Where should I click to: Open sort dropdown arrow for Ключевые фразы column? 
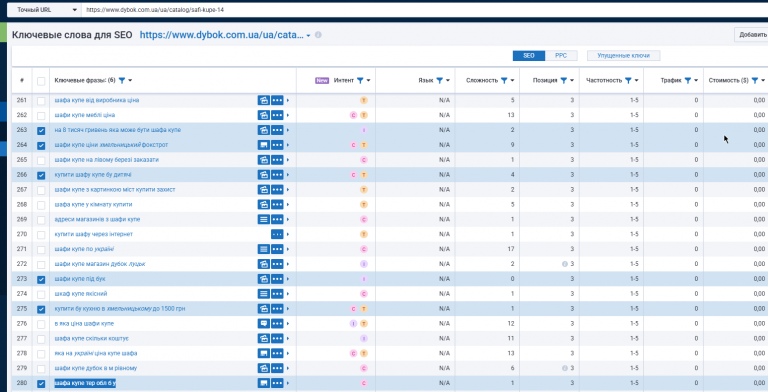pos(130,80)
